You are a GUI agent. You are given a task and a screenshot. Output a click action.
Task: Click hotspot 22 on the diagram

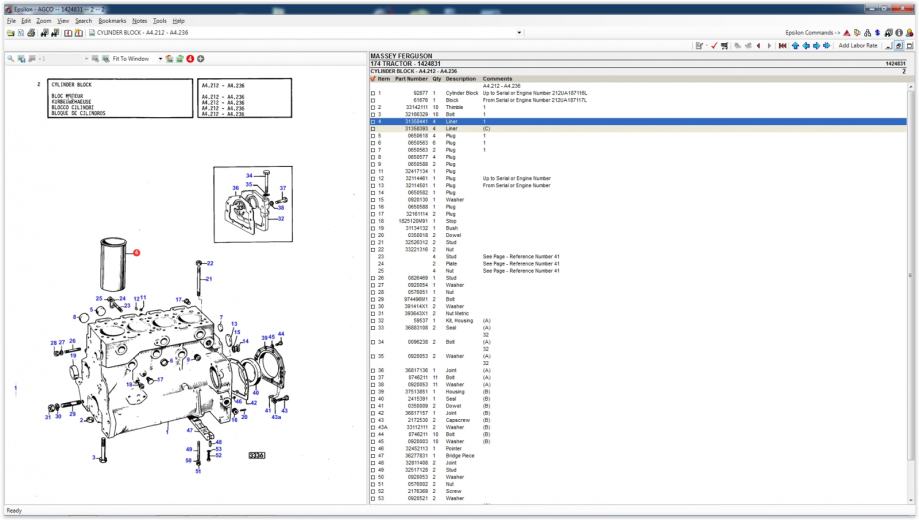(x=210, y=263)
